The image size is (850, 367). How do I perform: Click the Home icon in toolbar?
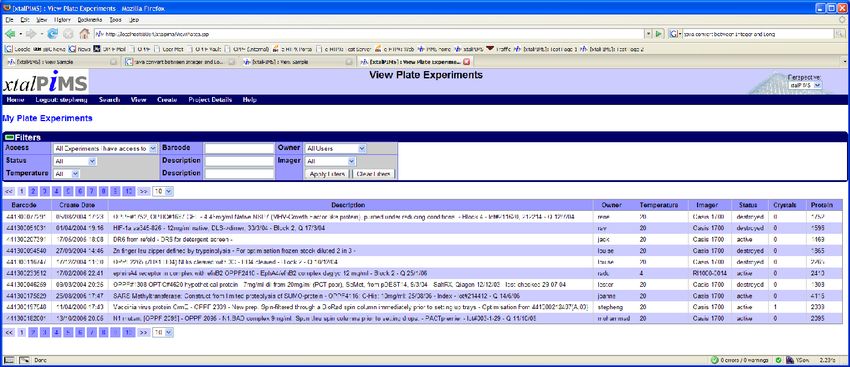(x=84, y=34)
